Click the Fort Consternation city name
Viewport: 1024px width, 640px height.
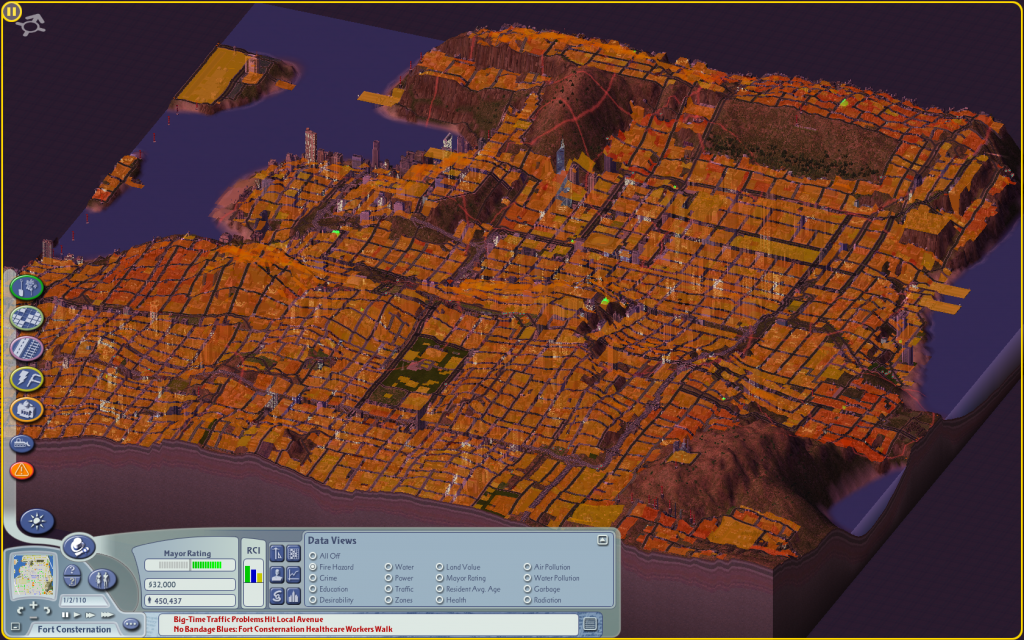74,630
